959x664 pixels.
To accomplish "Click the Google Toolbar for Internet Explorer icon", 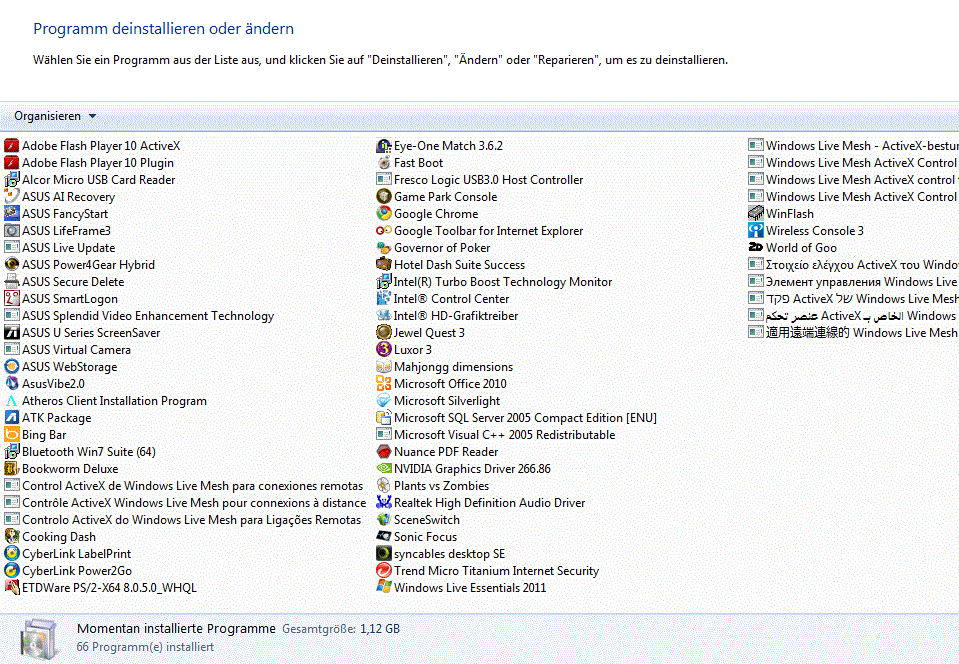I will point(383,231).
